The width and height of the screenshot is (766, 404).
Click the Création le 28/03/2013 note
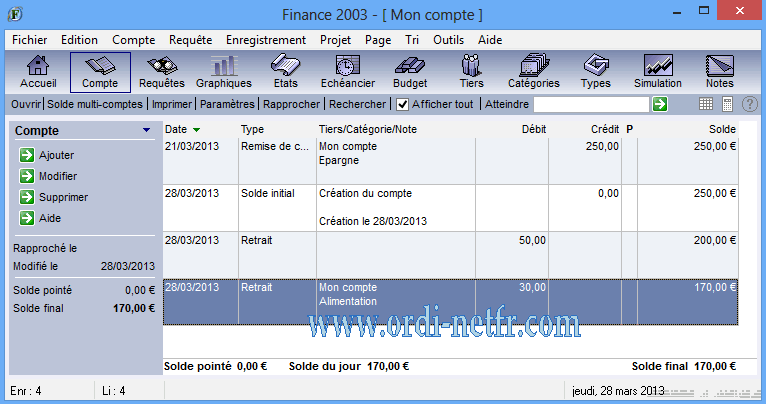[373, 221]
